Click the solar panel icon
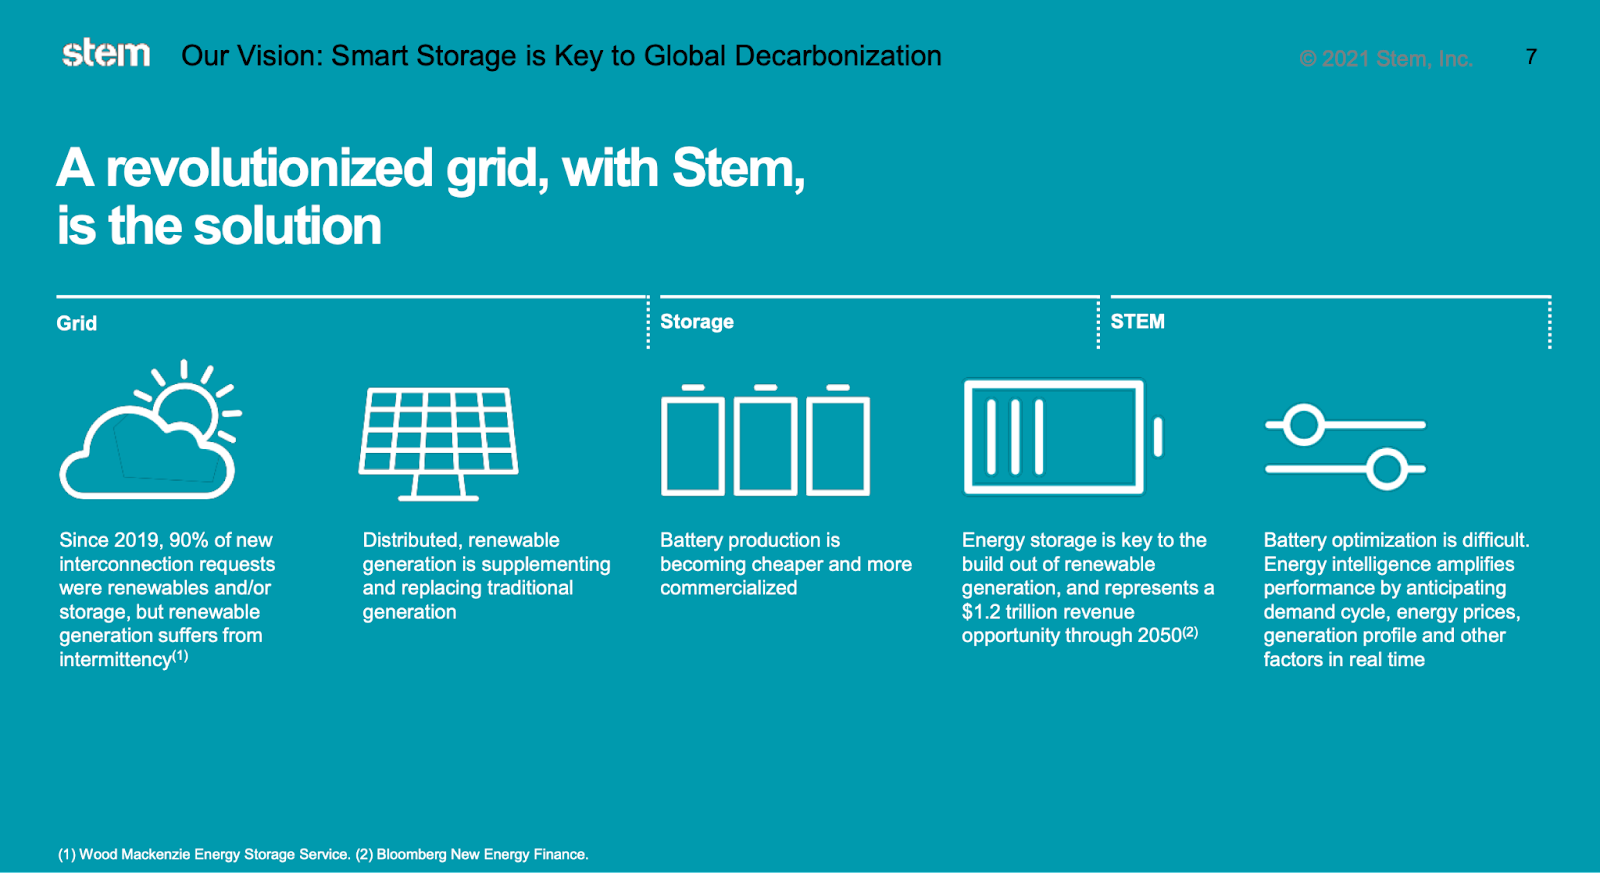 point(439,444)
